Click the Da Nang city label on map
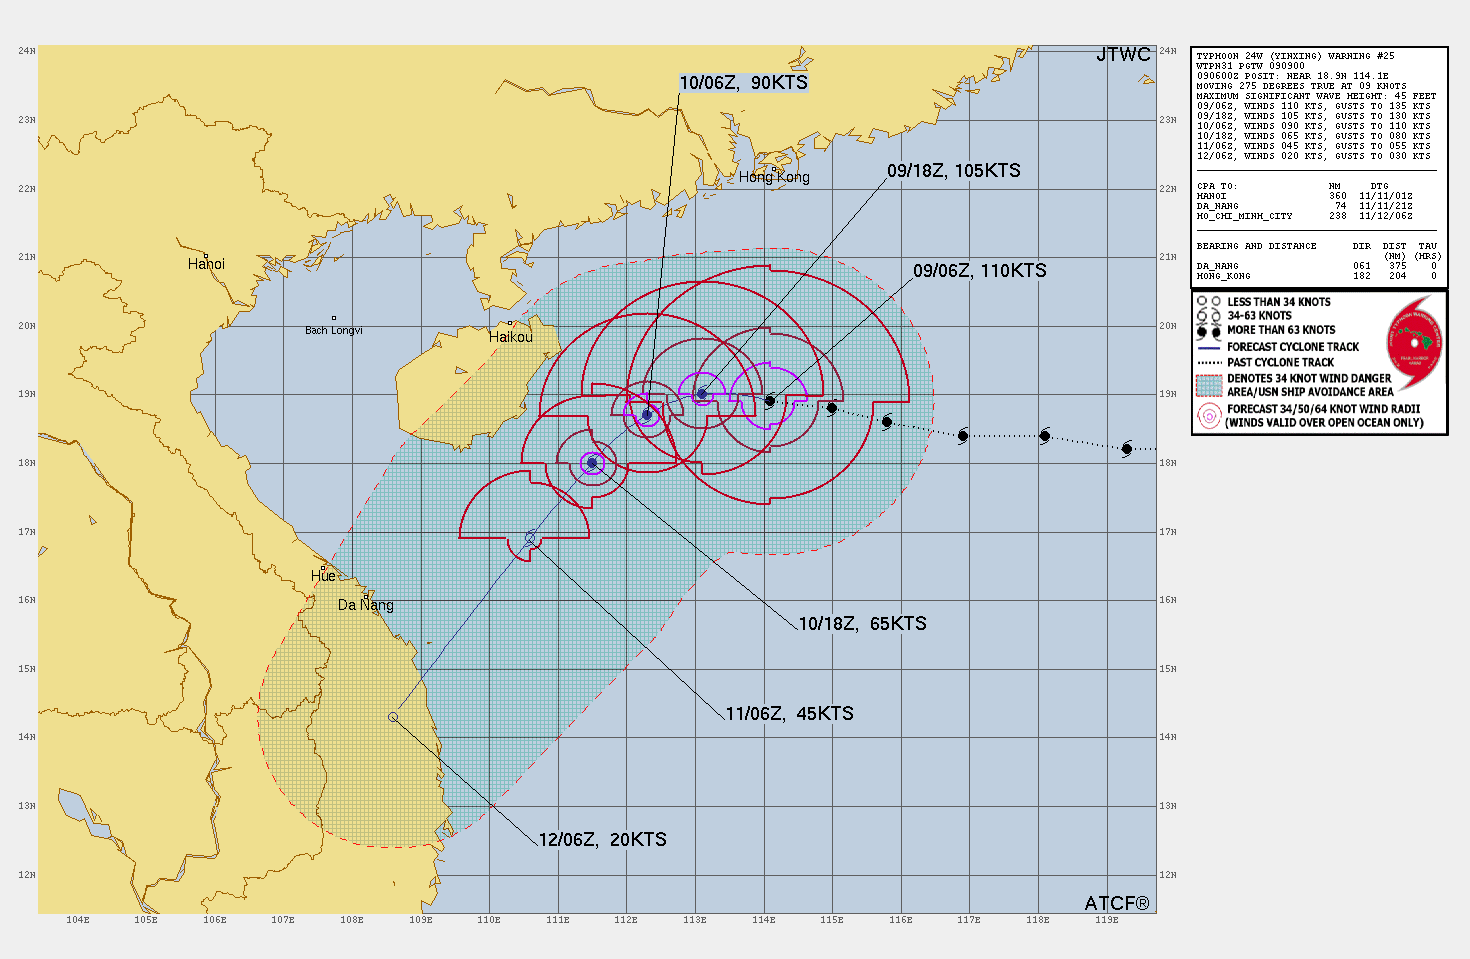The image size is (1470, 959). pyautogui.click(x=366, y=605)
